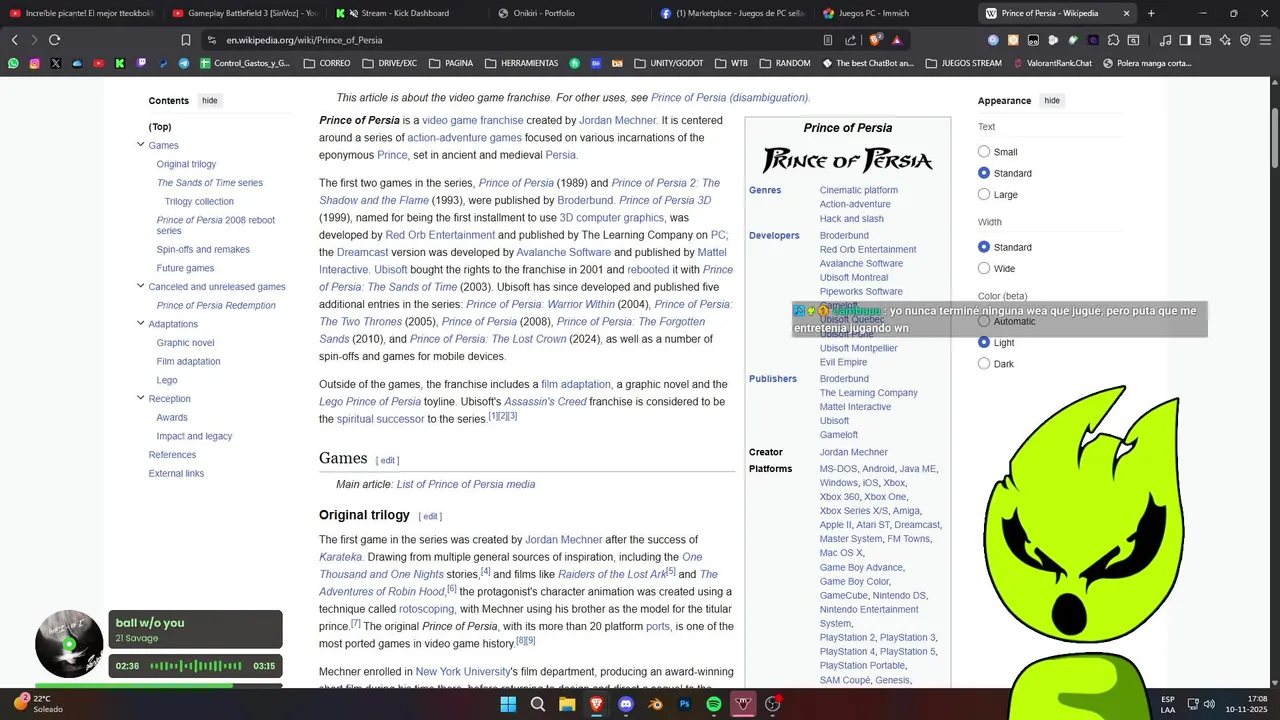Collapse Canceled and unreleased games section

[141, 286]
